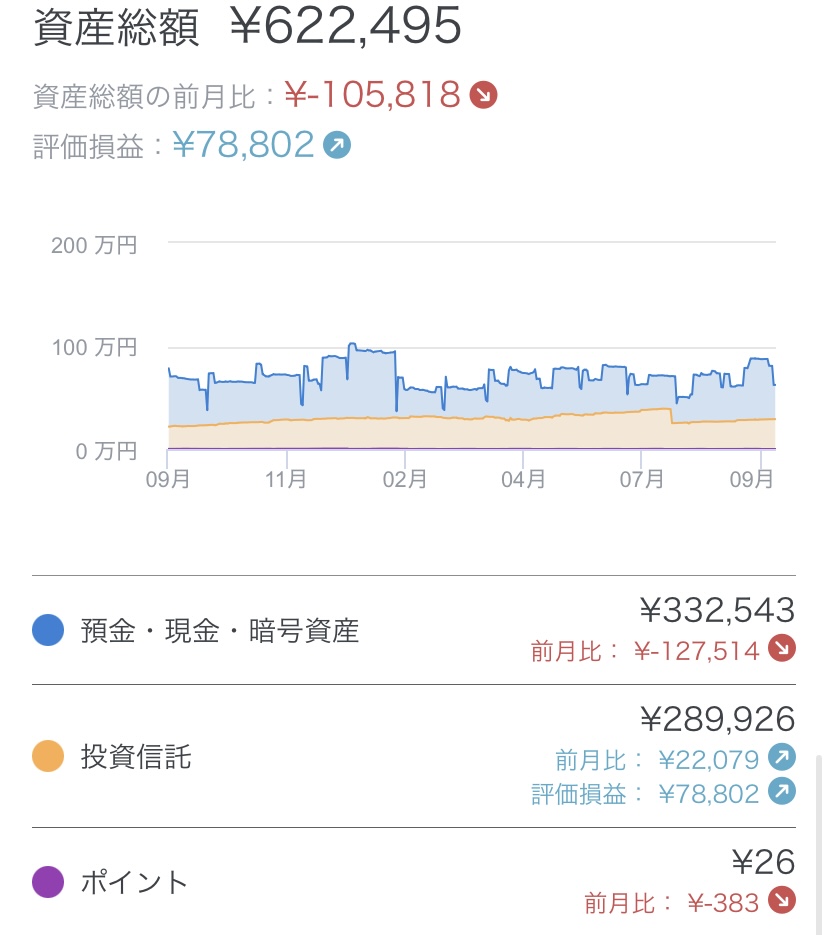Click blue up arrow beside top 評価損益
The width and height of the screenshot is (828, 935).
(337, 146)
